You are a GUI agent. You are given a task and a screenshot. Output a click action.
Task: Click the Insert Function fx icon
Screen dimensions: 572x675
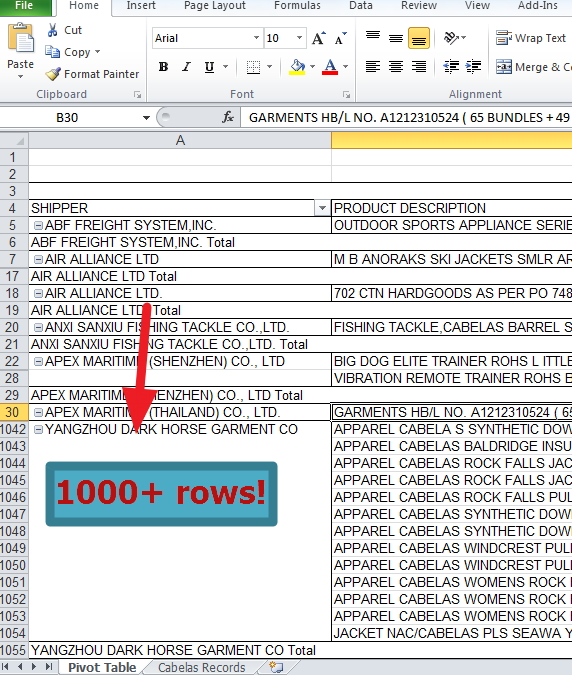[228, 117]
